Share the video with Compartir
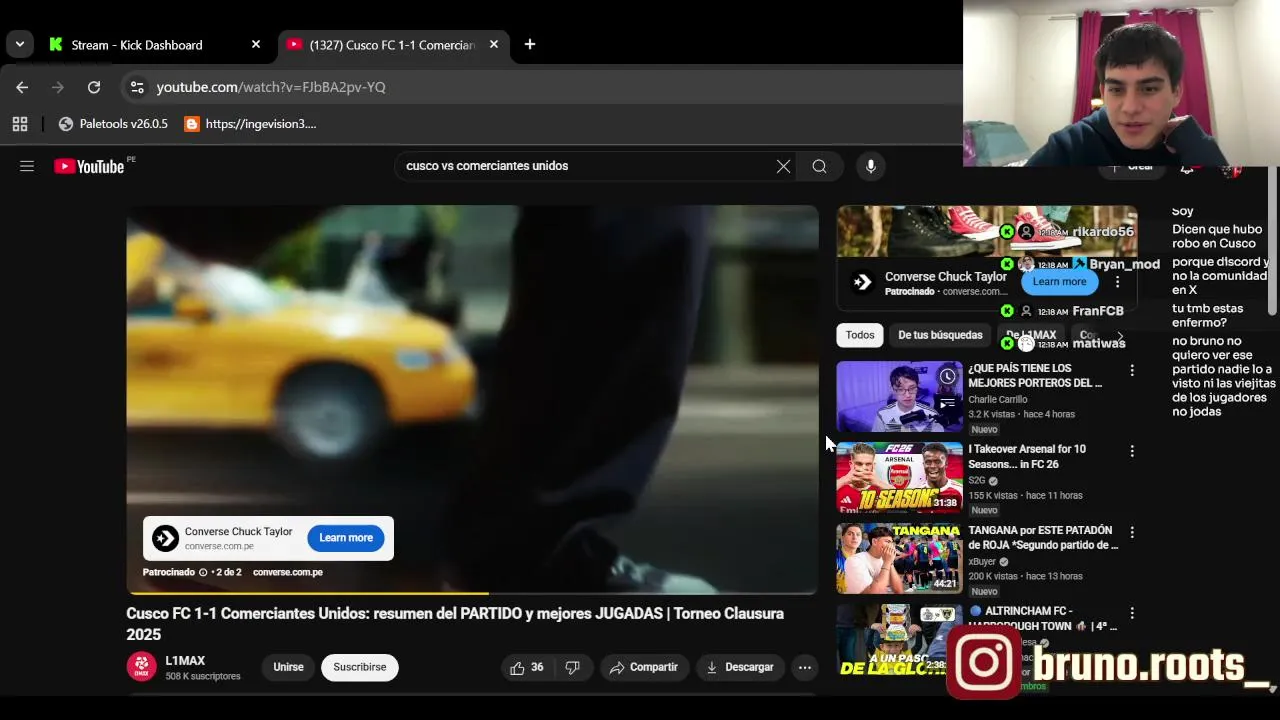The image size is (1280, 720). (x=644, y=667)
